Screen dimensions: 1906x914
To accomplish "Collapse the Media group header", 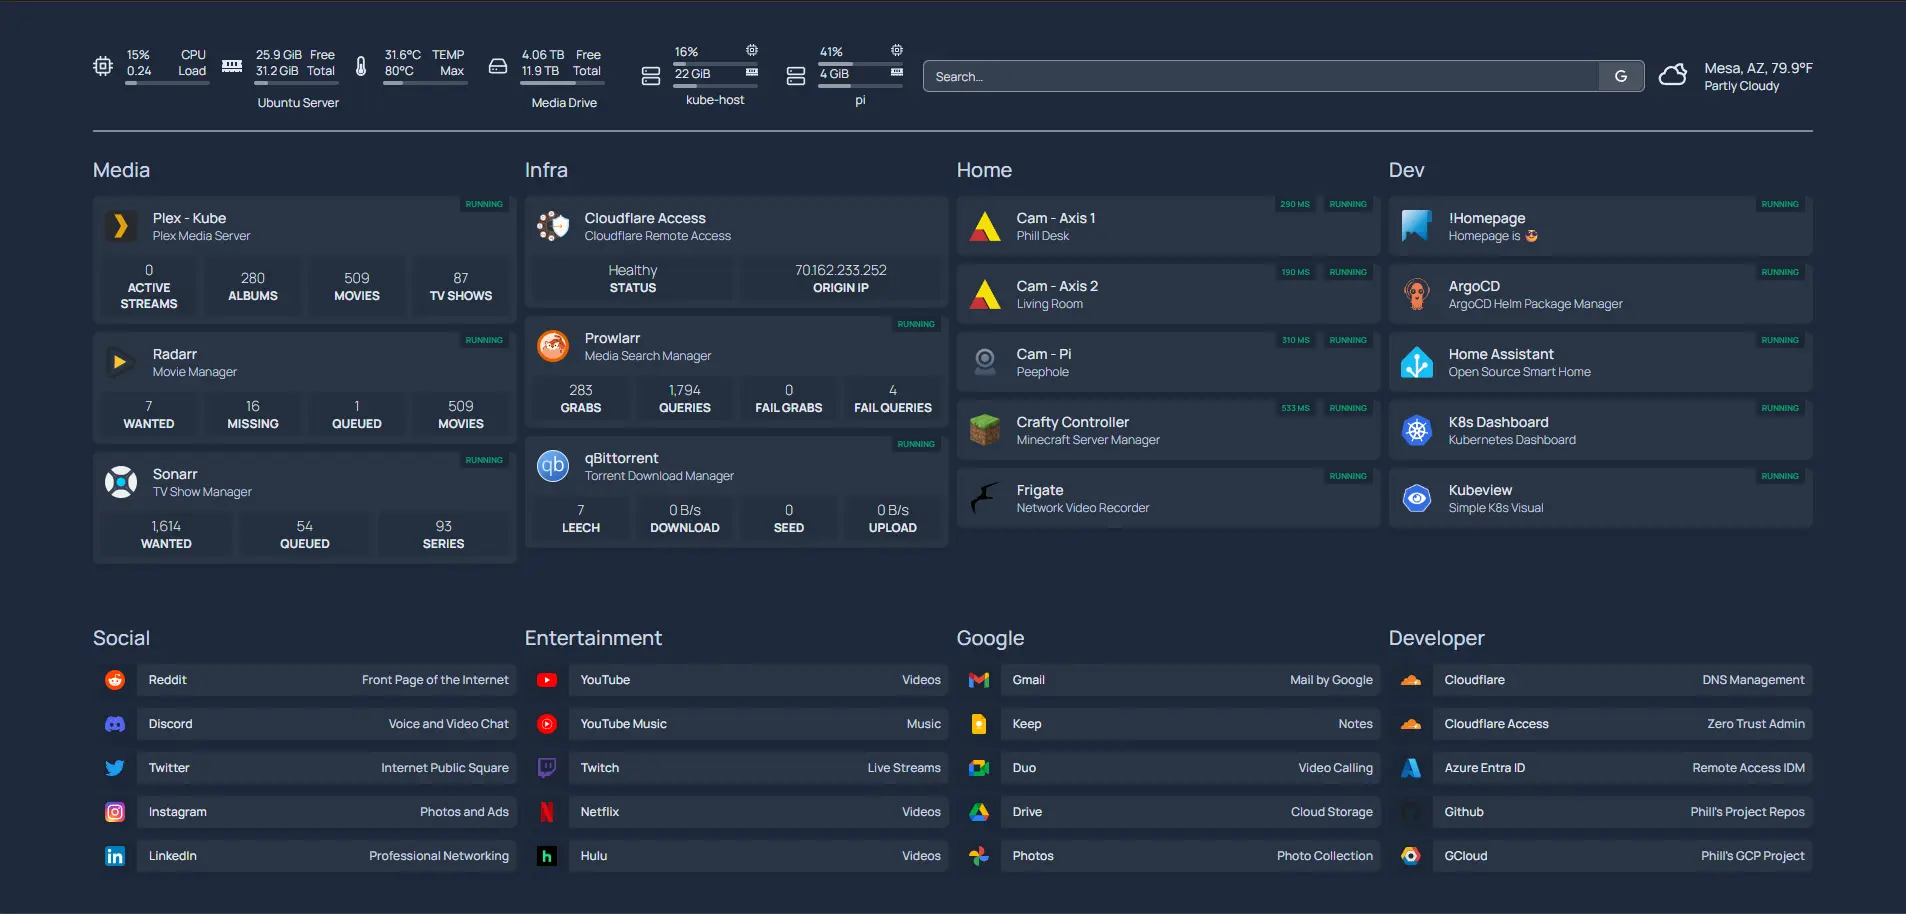I will [121, 170].
